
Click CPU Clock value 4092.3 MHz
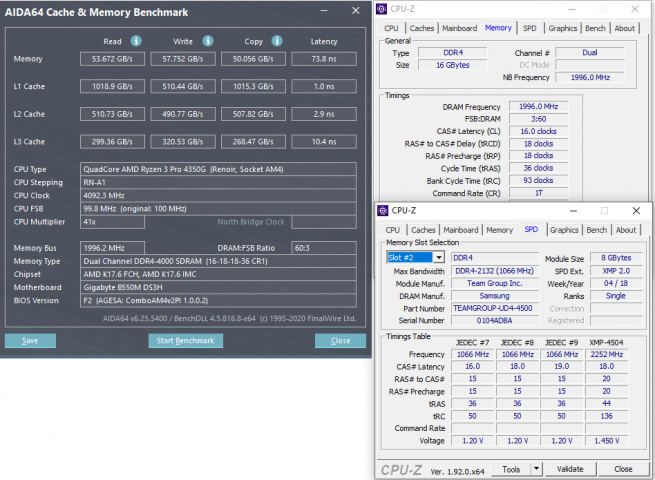(218, 196)
